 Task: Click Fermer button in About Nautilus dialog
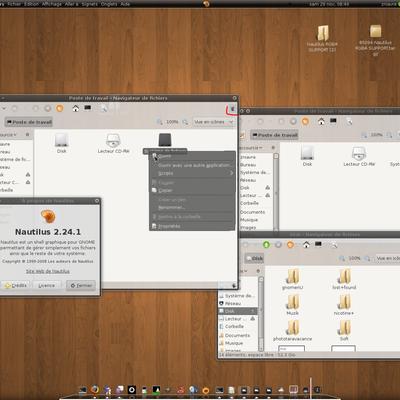pyautogui.click(x=81, y=285)
